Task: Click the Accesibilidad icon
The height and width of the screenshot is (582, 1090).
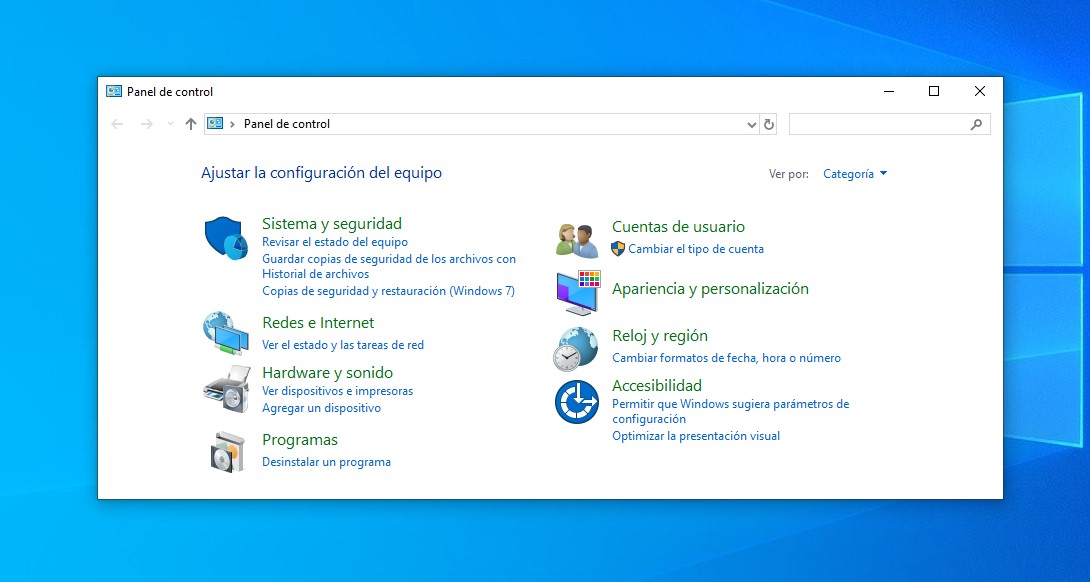Action: tap(576, 401)
